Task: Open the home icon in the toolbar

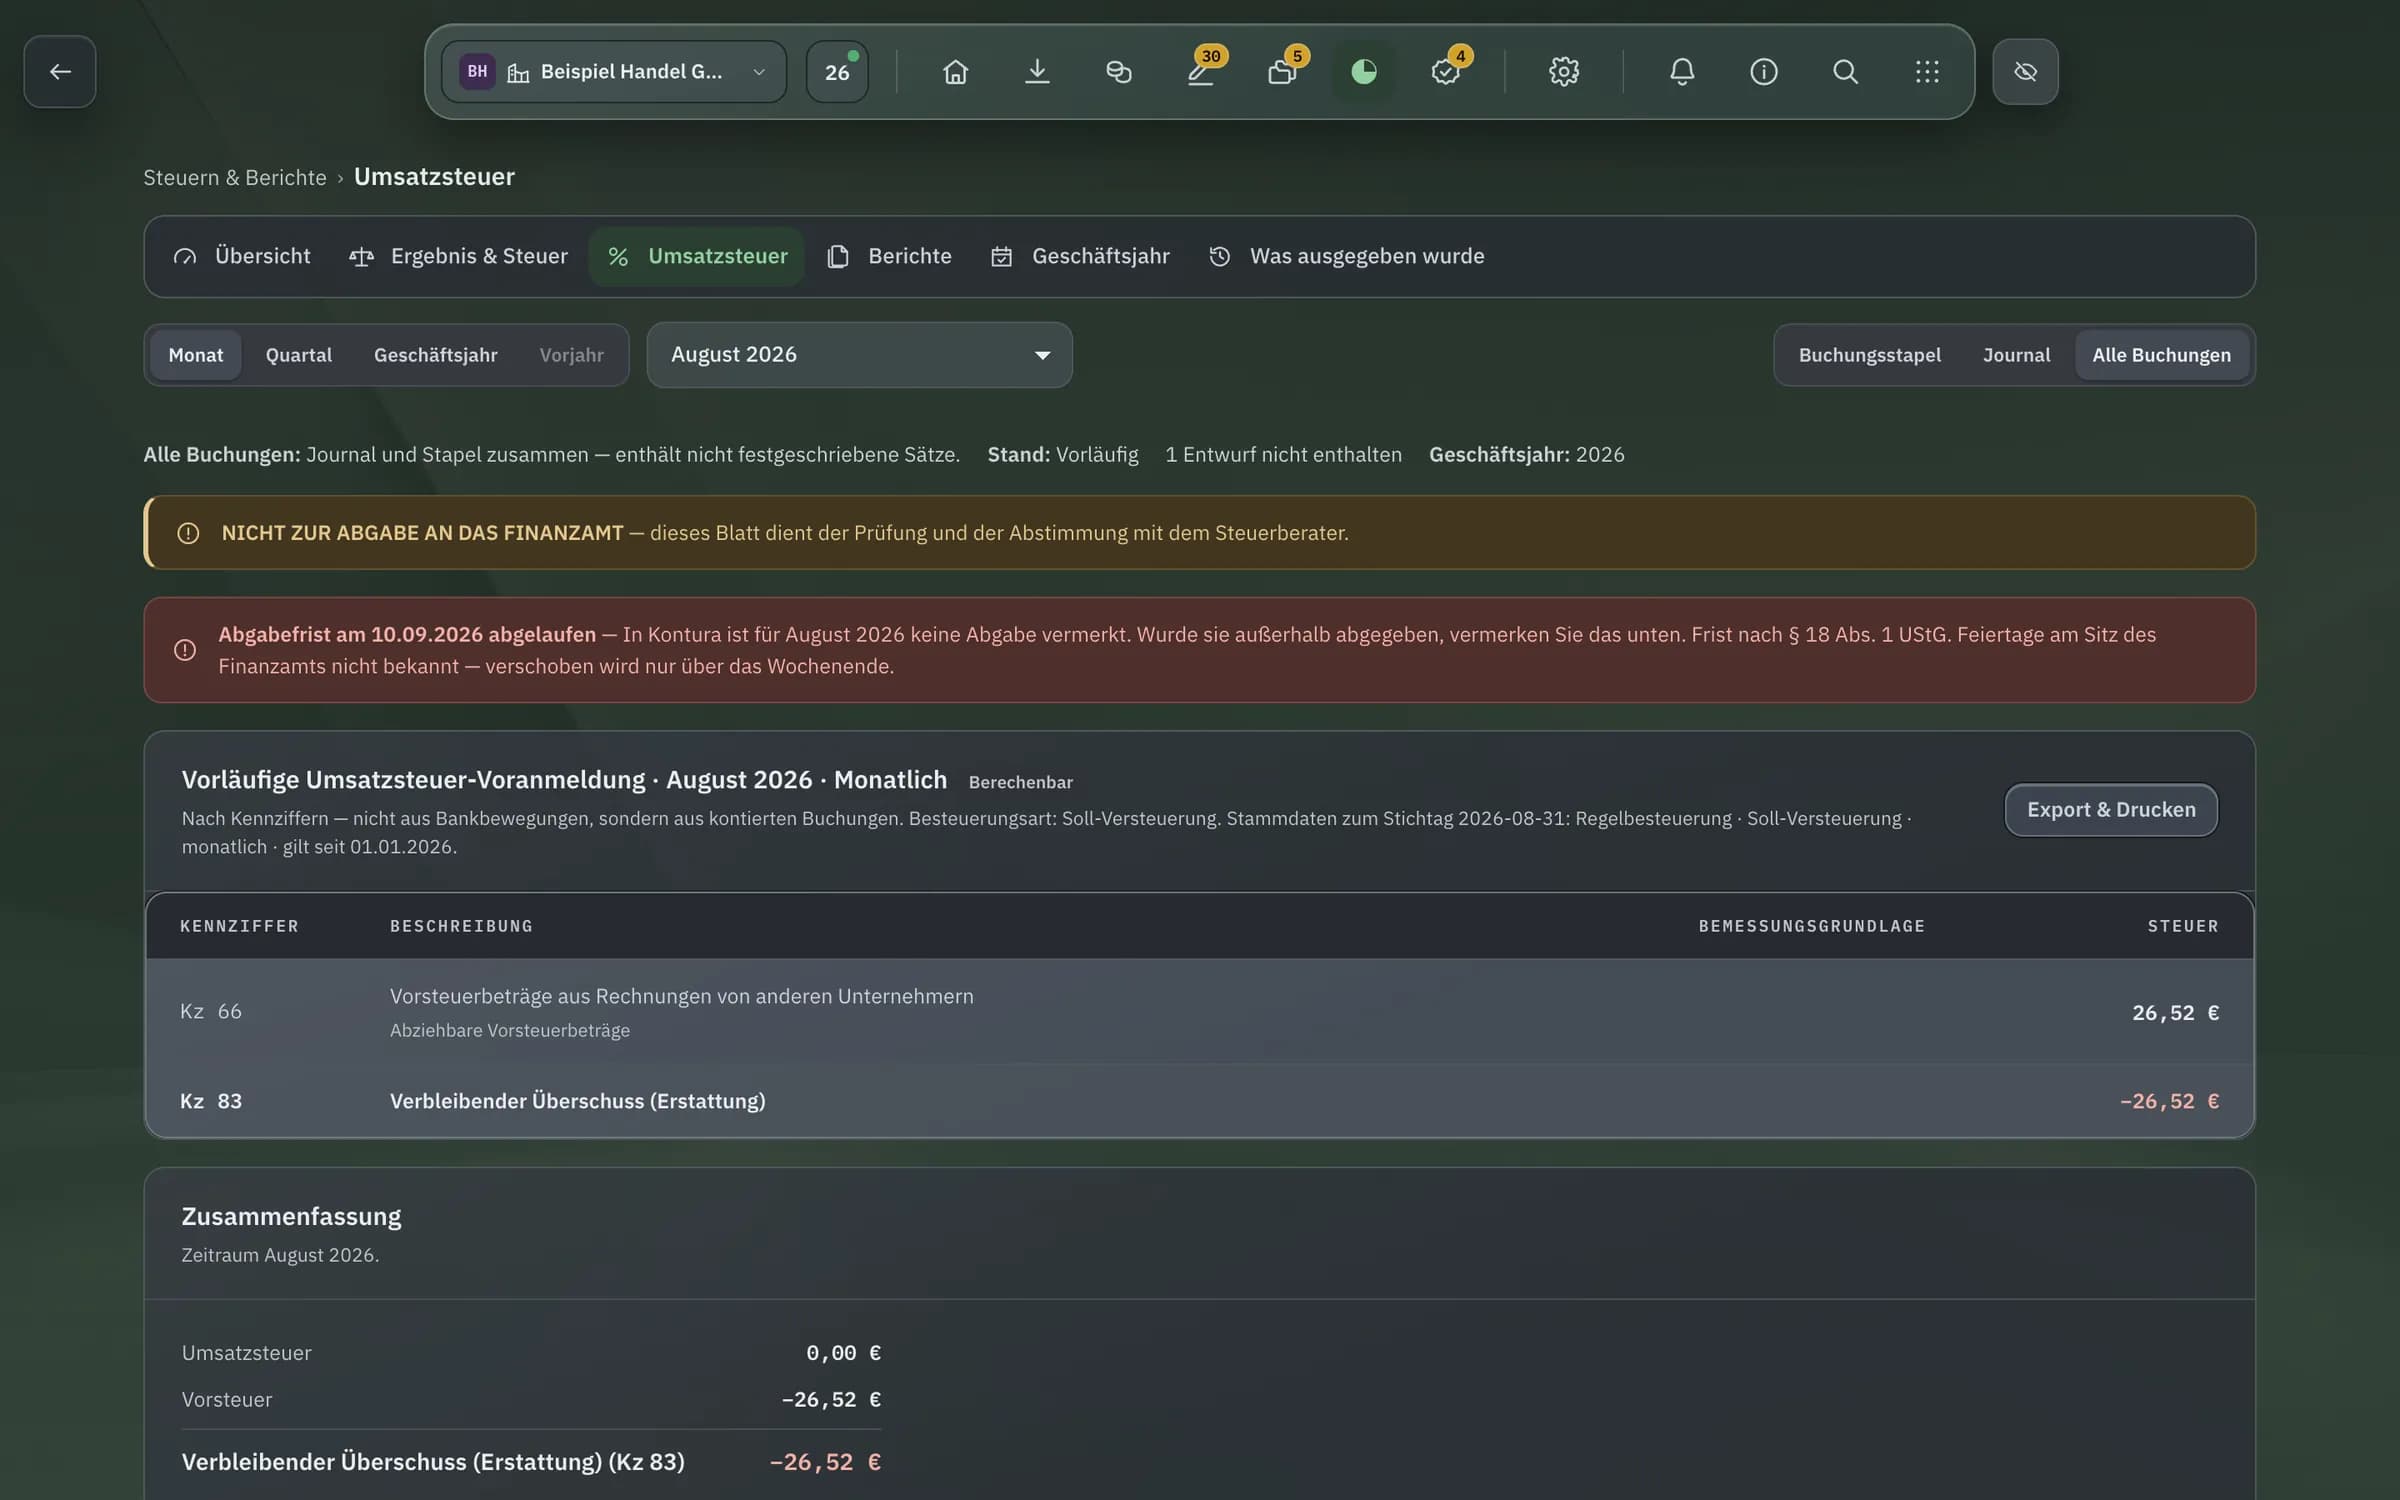Action: pyautogui.click(x=955, y=71)
